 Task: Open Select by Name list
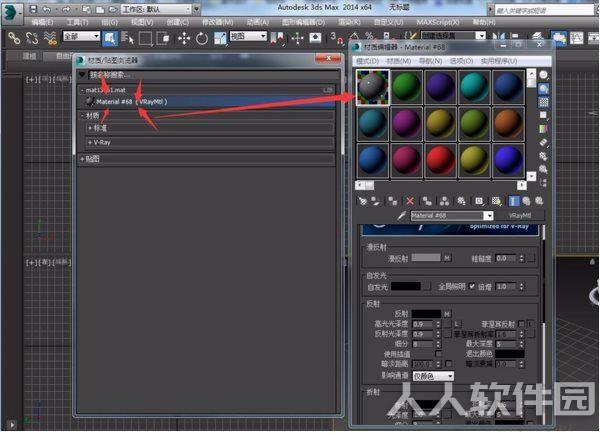127,38
